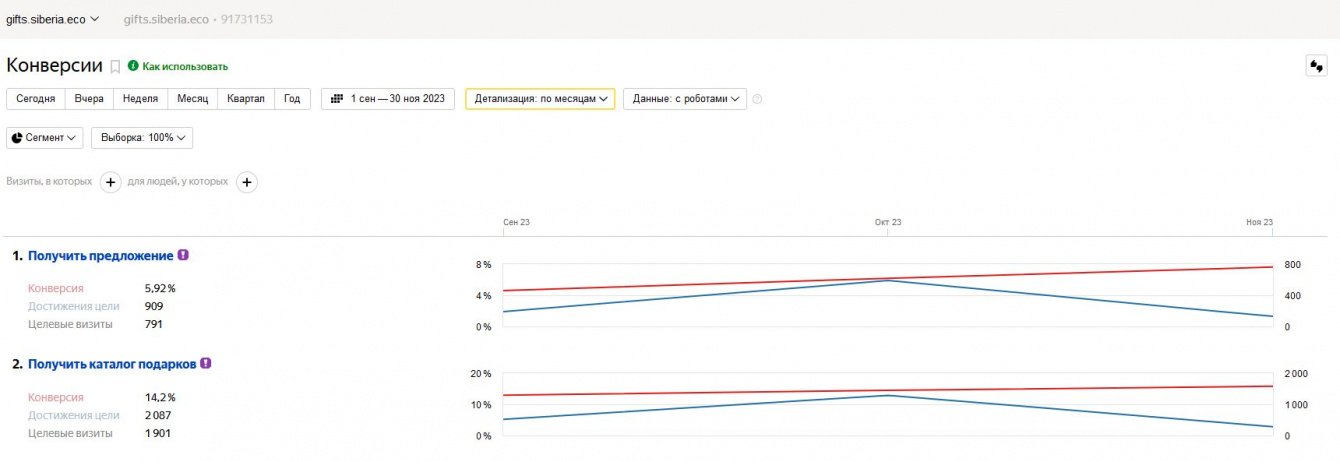Add a condition for людей, у которых

pos(246,182)
